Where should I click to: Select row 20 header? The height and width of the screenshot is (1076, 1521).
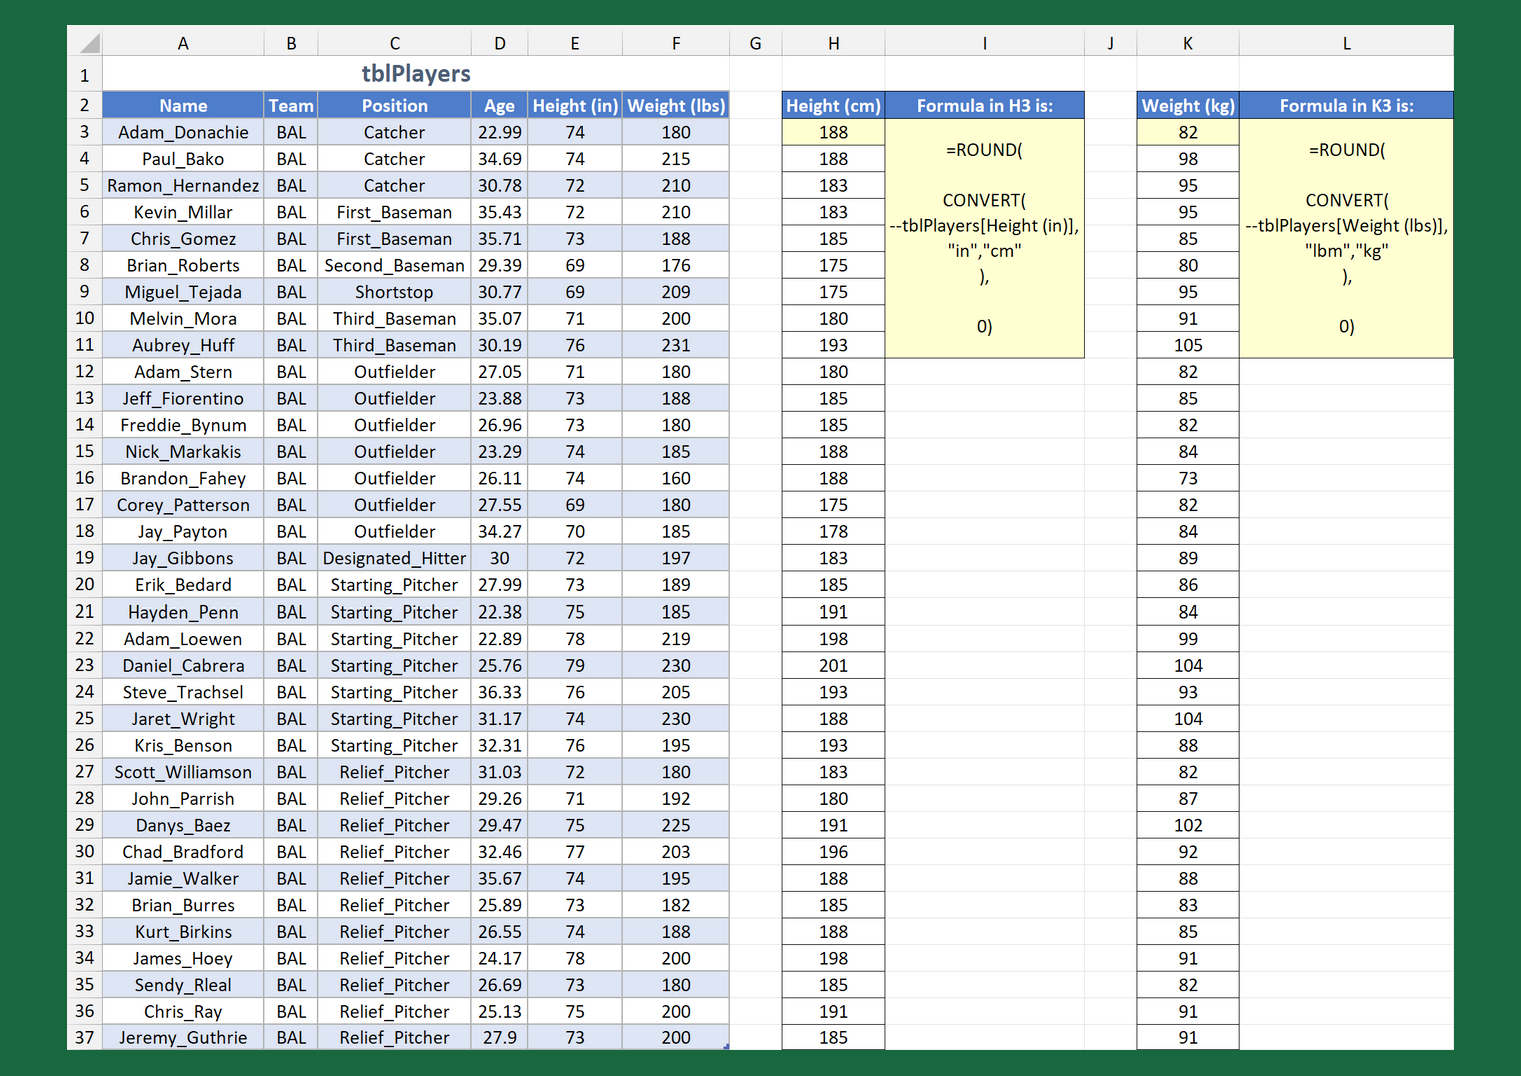84,585
